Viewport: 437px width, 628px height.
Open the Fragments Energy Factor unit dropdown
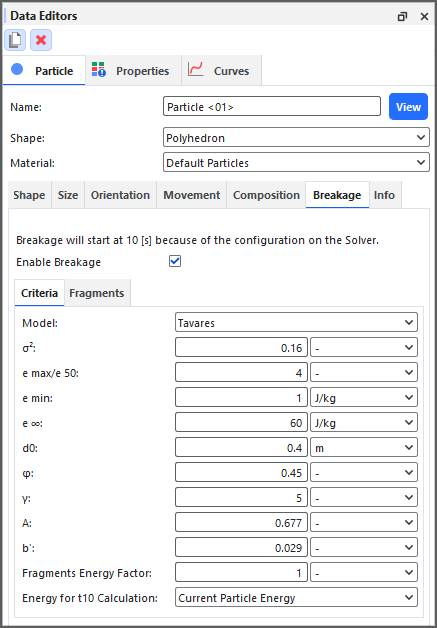364,573
